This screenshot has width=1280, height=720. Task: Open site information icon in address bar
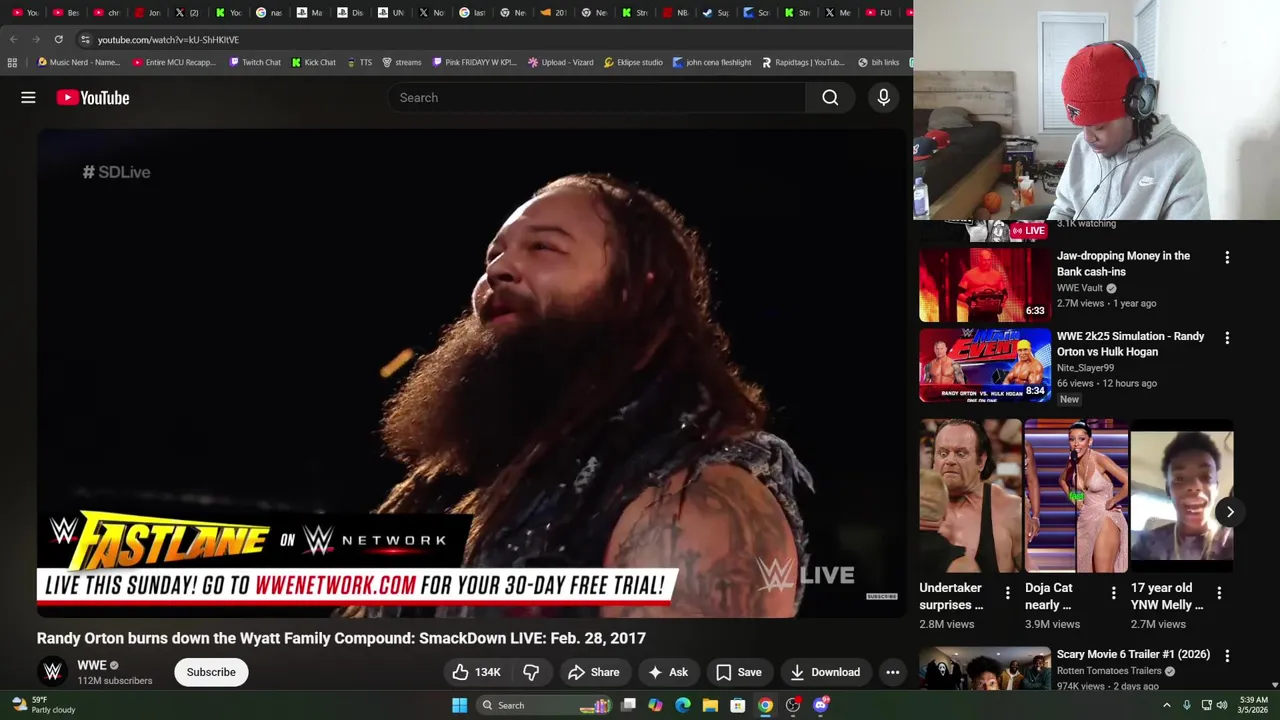click(x=85, y=39)
